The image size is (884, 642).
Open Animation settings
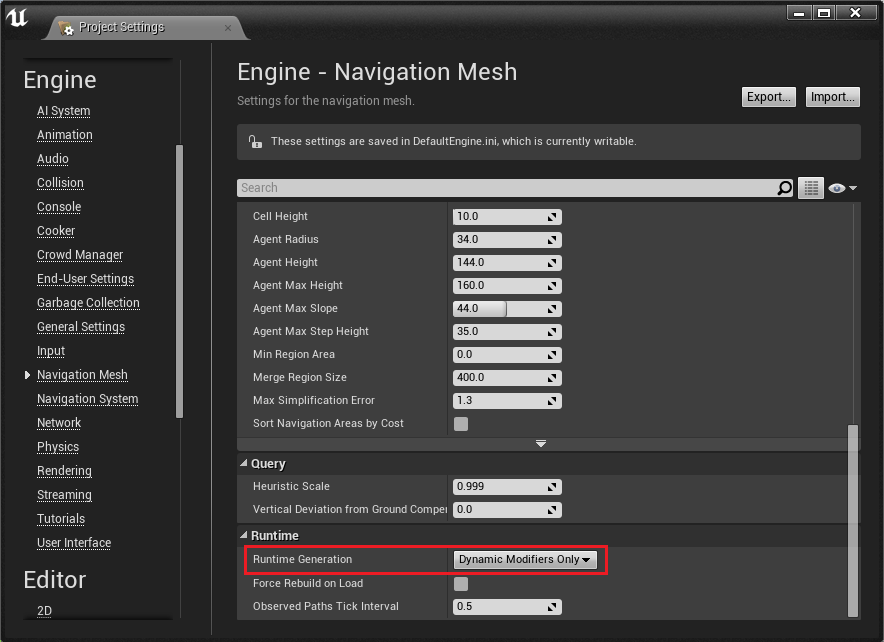[x=64, y=135]
